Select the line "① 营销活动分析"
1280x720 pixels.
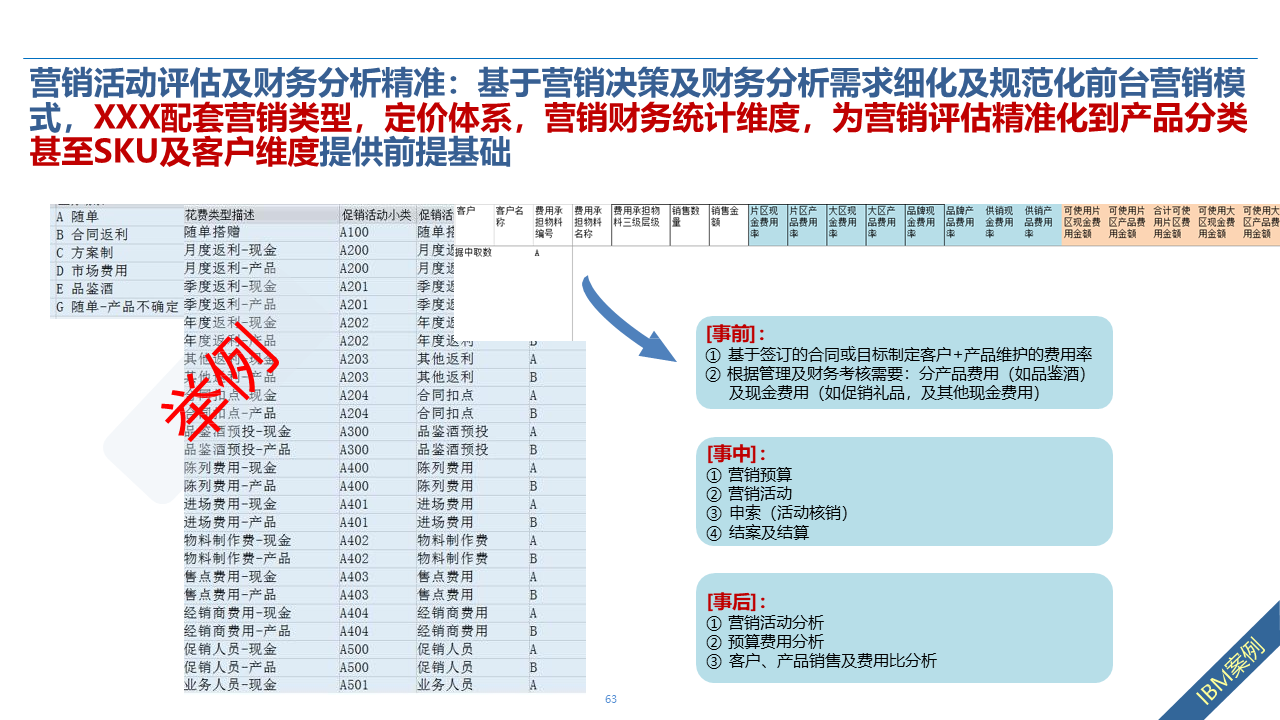(x=765, y=622)
